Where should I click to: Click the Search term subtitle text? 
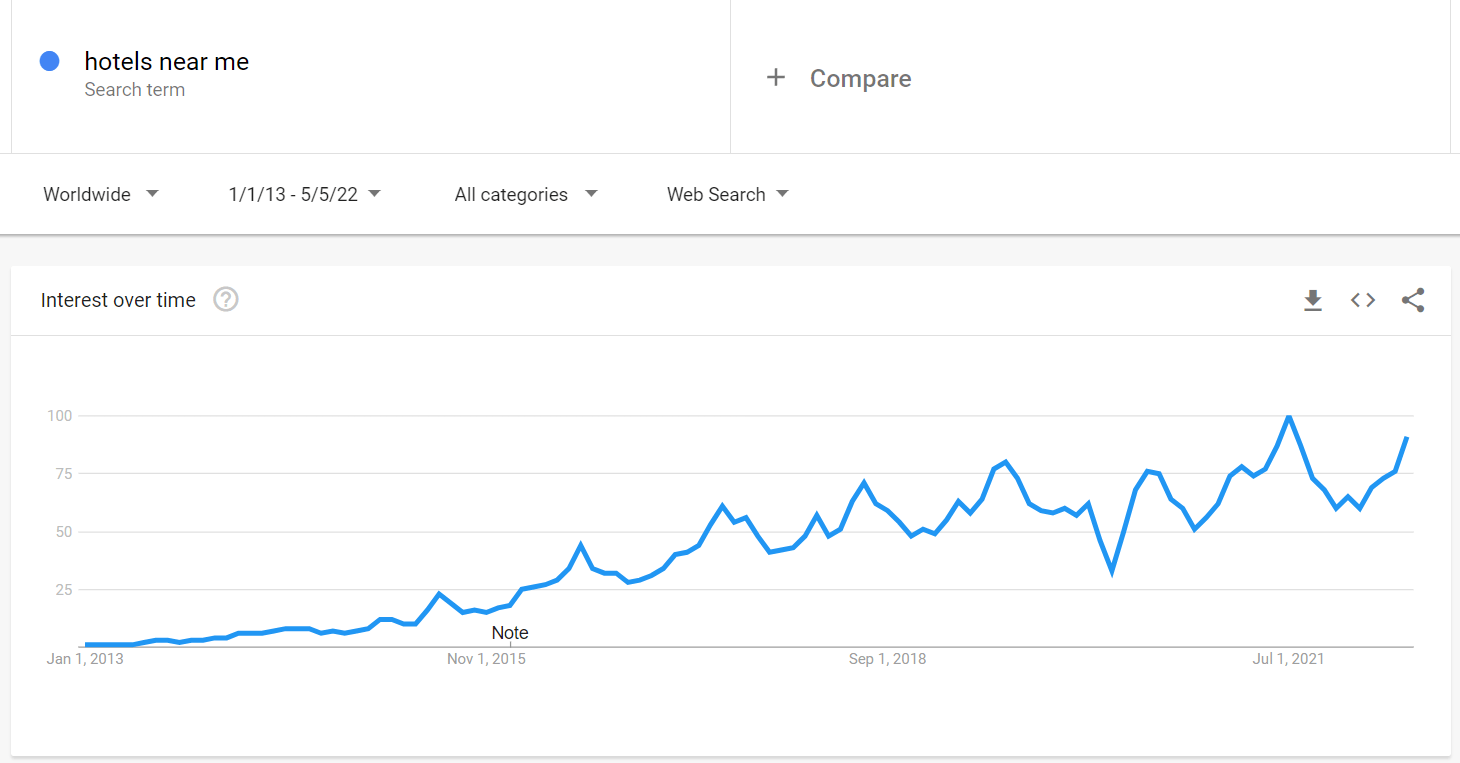pyautogui.click(x=134, y=90)
